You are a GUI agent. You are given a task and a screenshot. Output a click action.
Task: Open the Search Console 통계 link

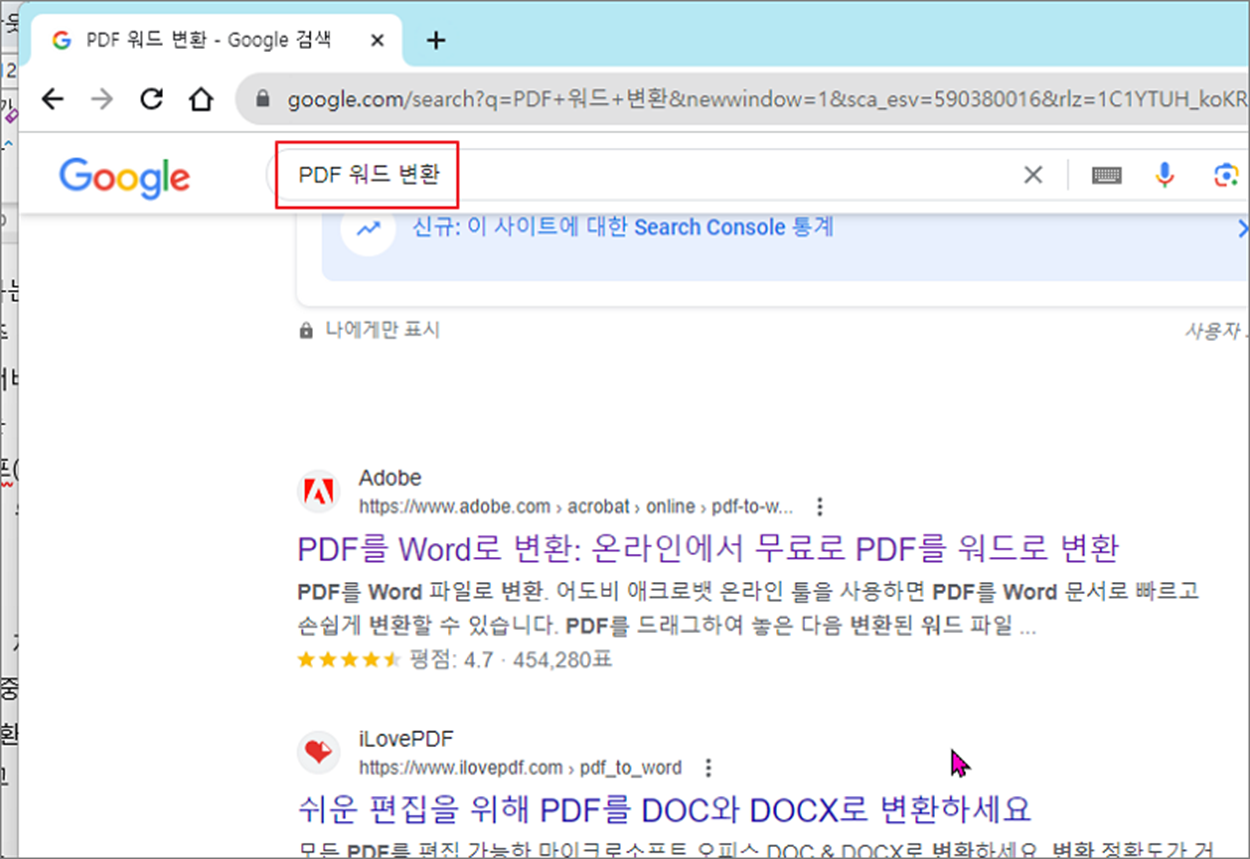click(x=623, y=227)
